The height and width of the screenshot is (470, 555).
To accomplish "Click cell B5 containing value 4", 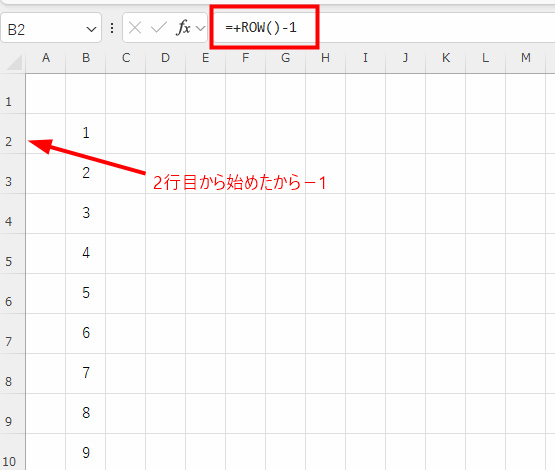I will click(86, 254).
